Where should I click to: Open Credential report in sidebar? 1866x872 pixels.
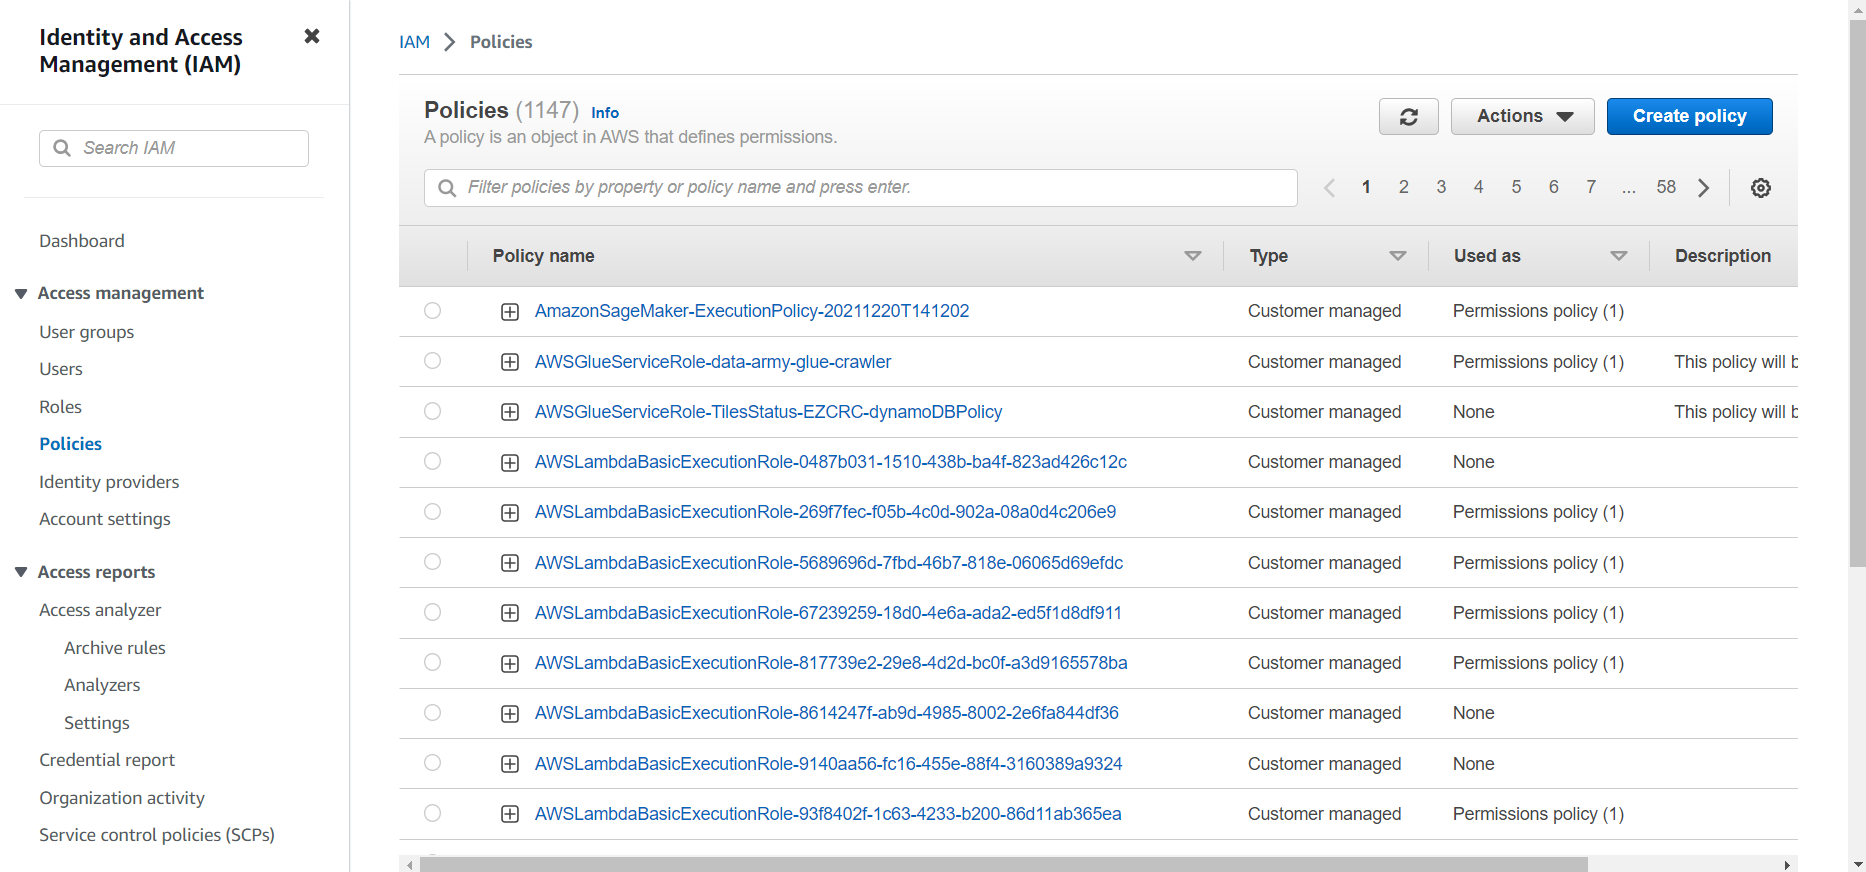(107, 760)
